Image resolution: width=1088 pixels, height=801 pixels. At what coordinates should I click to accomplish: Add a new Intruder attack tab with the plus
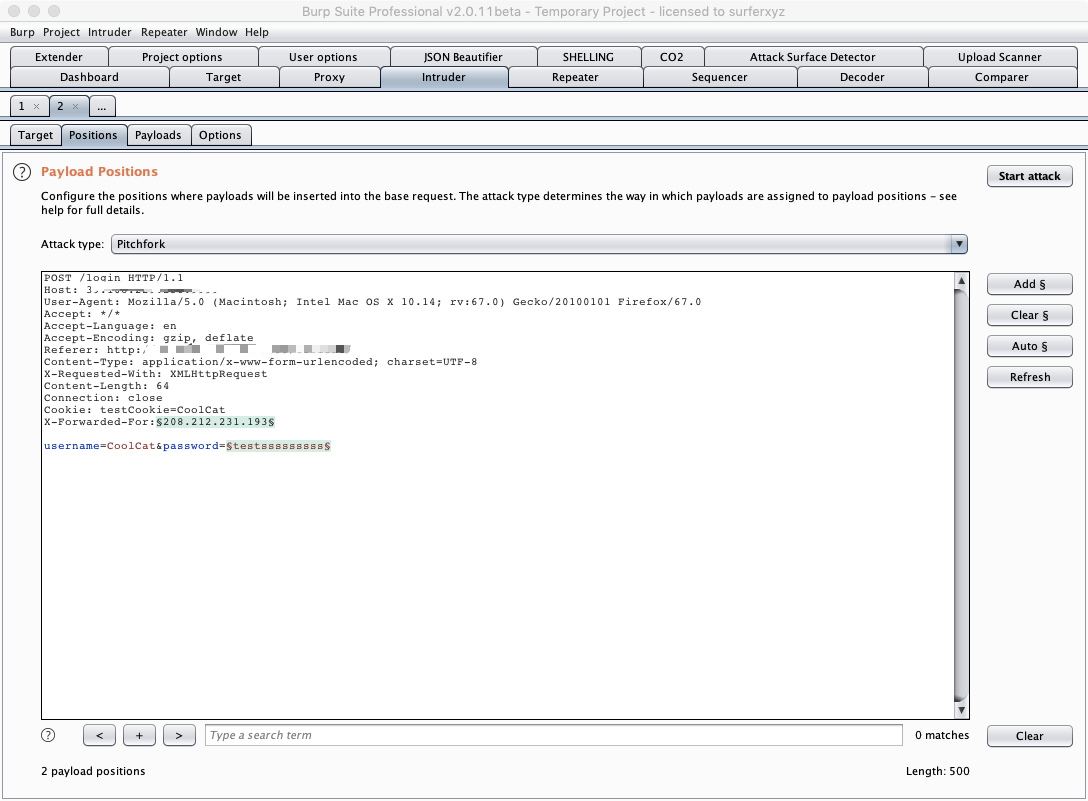pyautogui.click(x=139, y=735)
